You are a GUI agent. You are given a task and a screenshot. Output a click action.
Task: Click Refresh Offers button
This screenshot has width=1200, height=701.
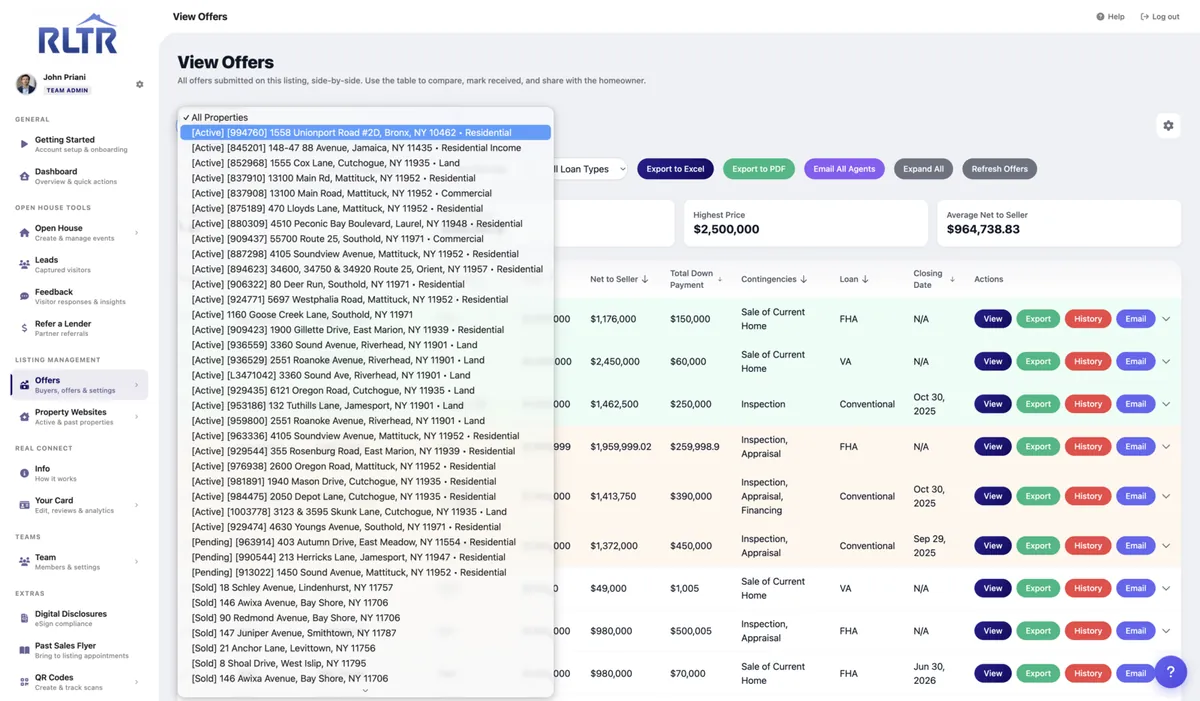click(999, 169)
